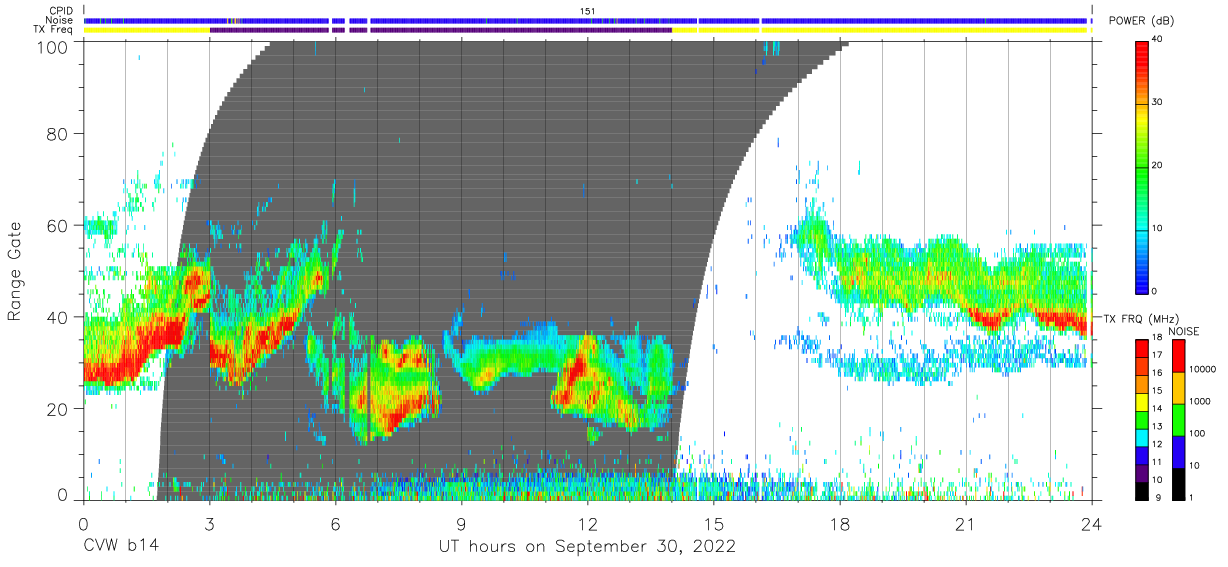Screen dimensions: 1228x567
Task: Click the green segment of the NOISE colorbar
Action: tap(1178, 420)
